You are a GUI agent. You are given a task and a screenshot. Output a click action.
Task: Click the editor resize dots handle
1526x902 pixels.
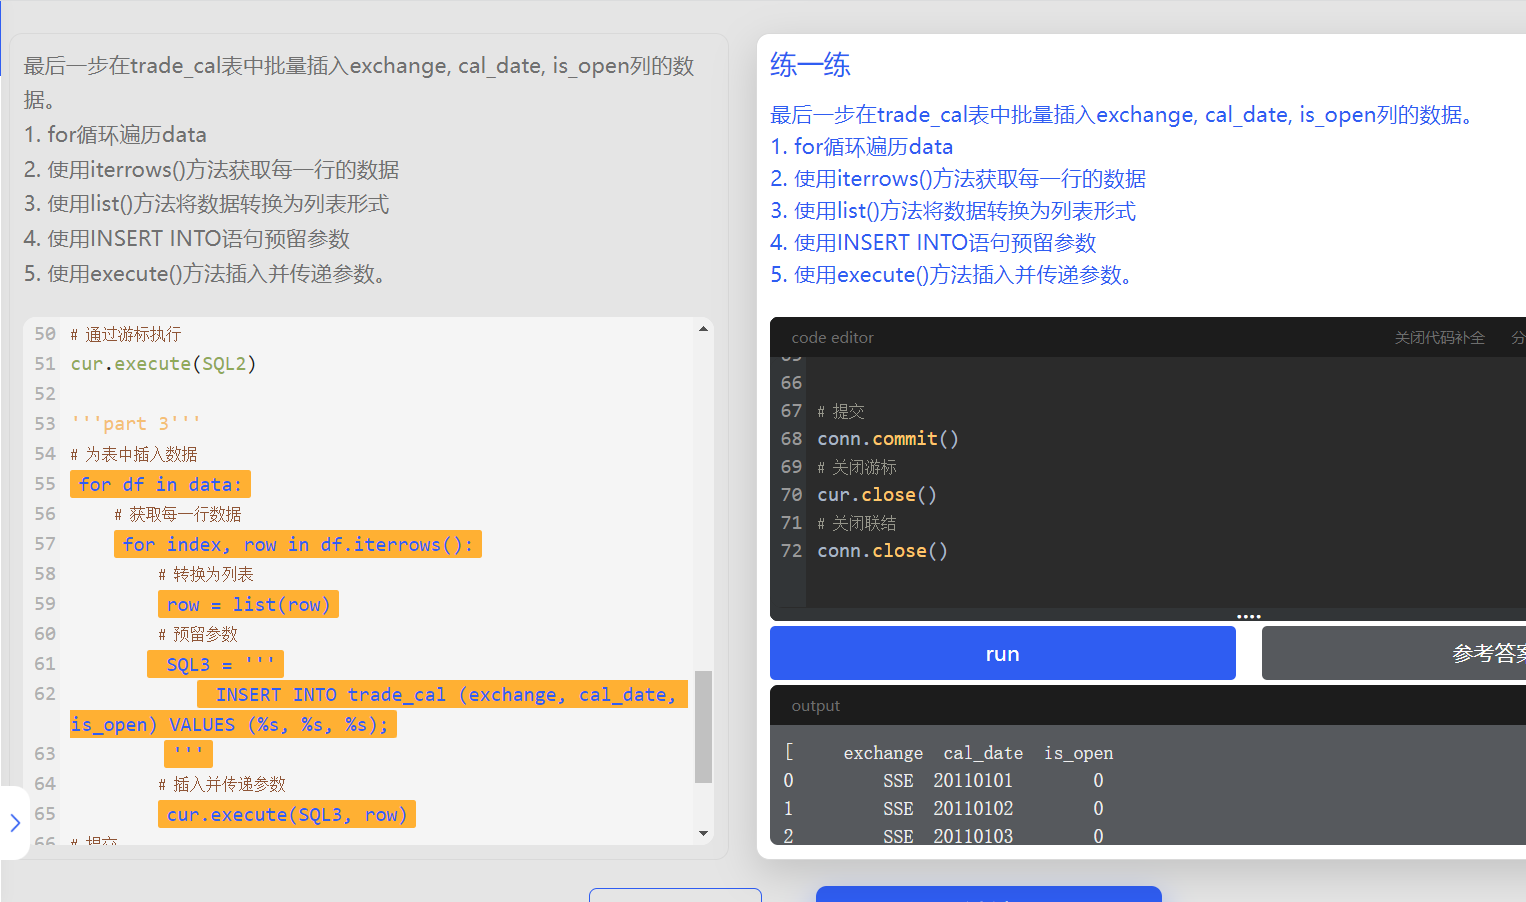(1248, 616)
